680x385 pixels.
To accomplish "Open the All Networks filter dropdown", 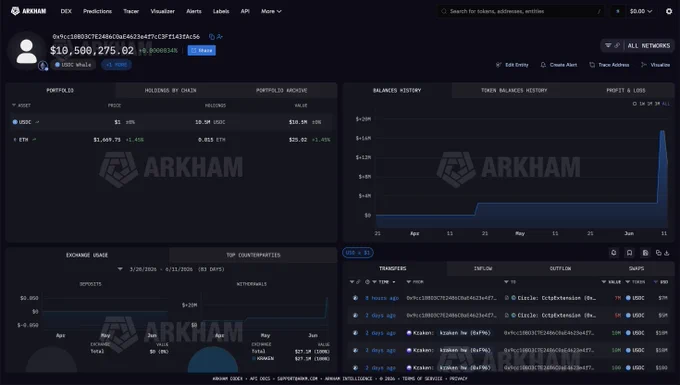I will [638, 46].
